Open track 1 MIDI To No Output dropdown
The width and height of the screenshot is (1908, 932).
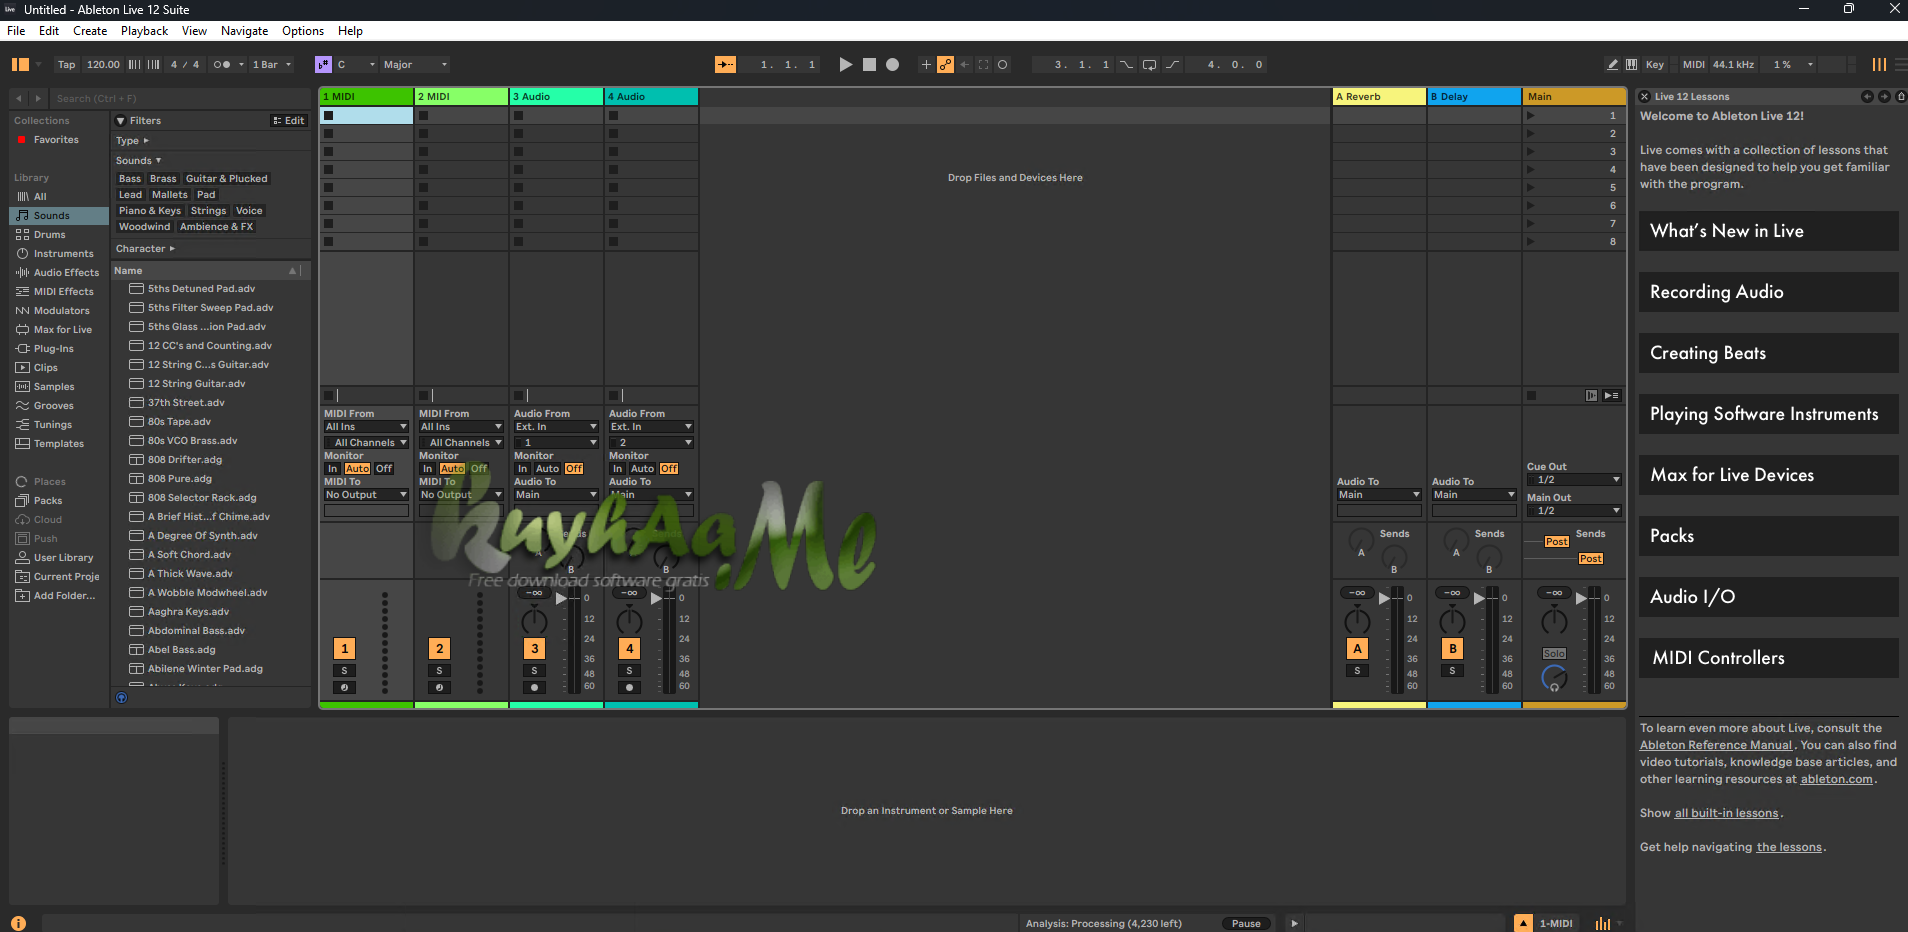point(366,495)
